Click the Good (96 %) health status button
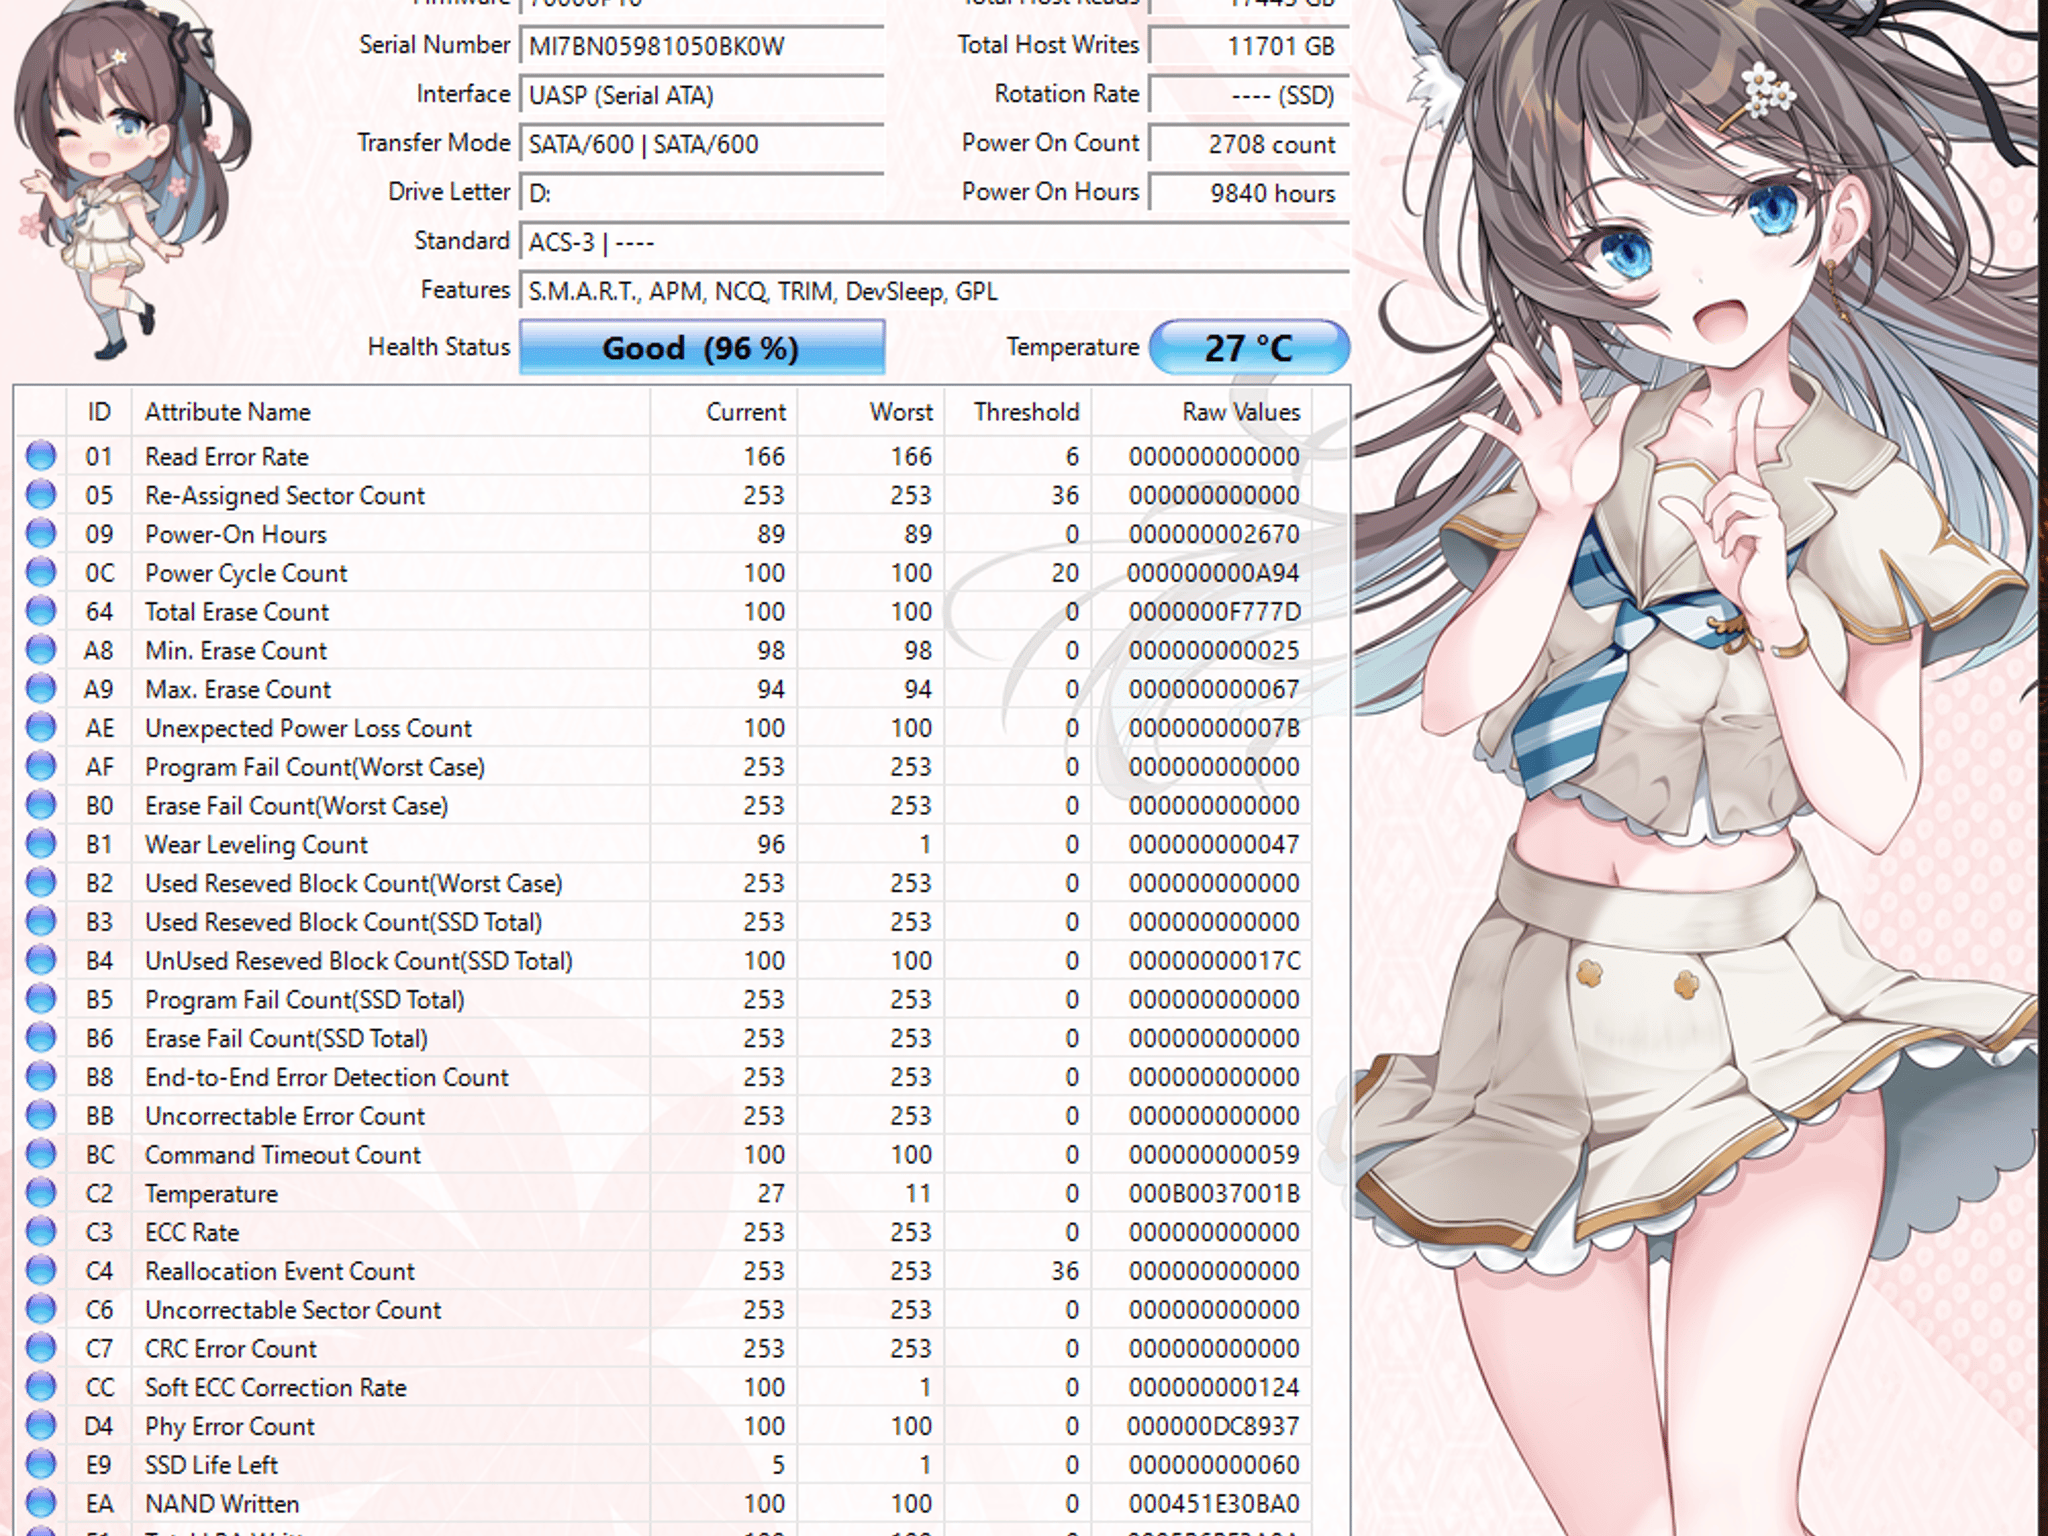The image size is (2048, 1536). [702, 347]
